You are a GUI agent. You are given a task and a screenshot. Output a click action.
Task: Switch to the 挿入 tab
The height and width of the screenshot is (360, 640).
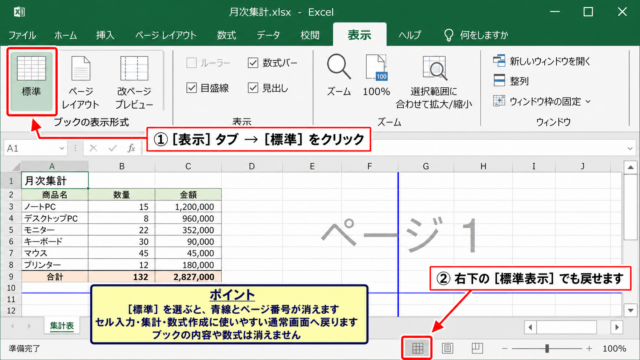105,35
